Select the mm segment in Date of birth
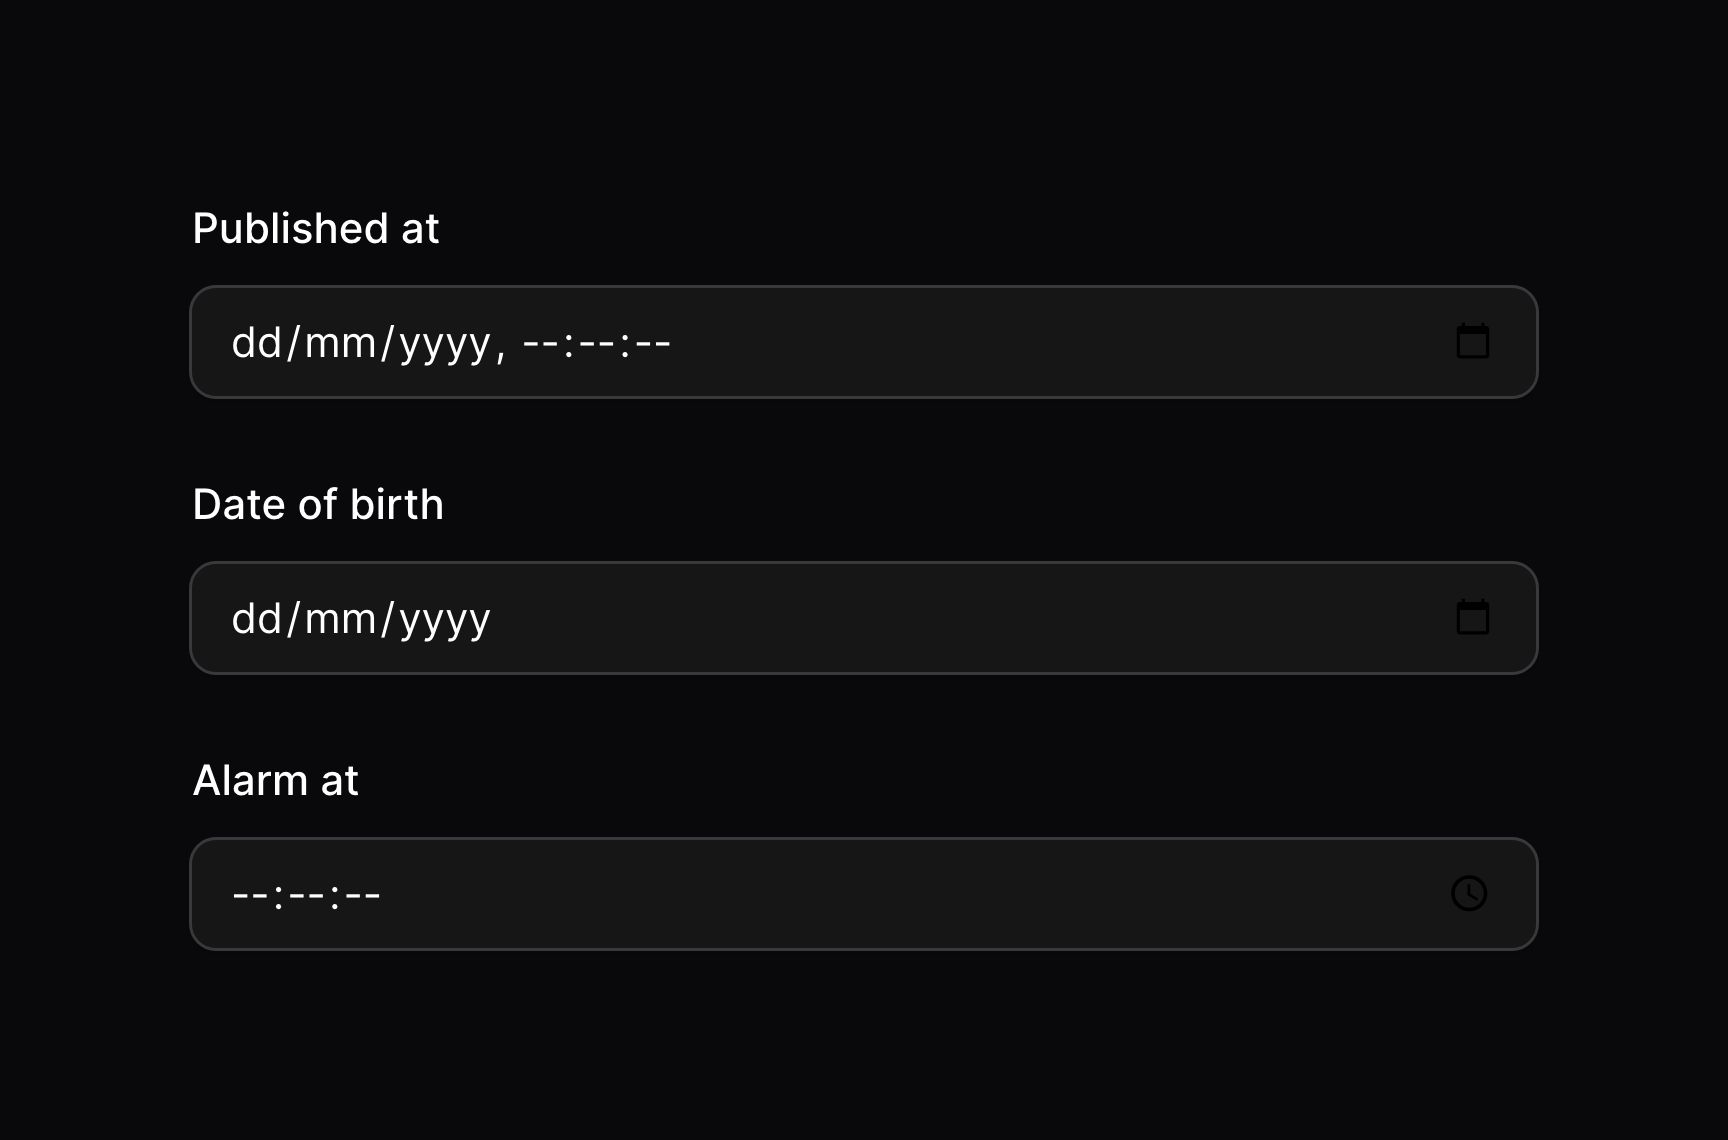Image resolution: width=1728 pixels, height=1140 pixels. coord(340,619)
